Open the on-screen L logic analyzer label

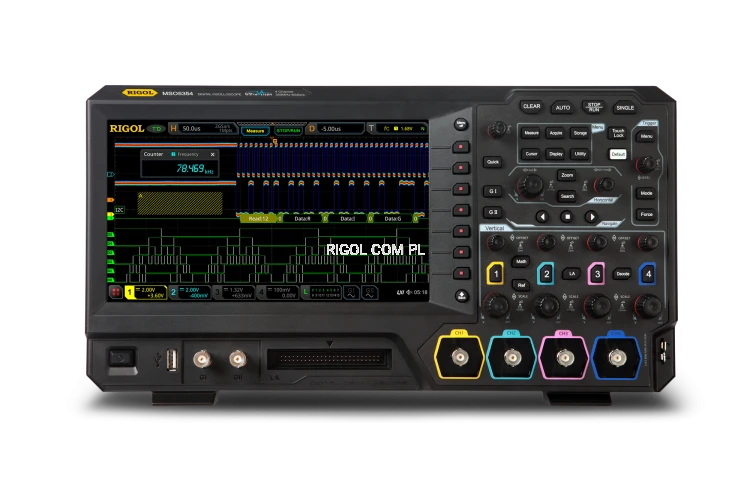(321, 292)
